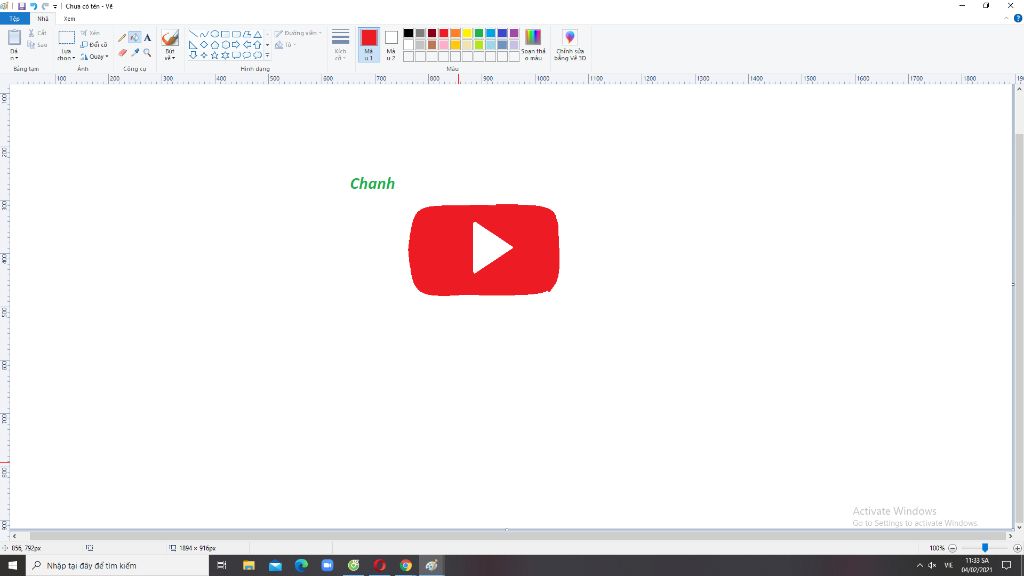Open the Brushes (Bút vẽ) dropdown

tap(170, 55)
